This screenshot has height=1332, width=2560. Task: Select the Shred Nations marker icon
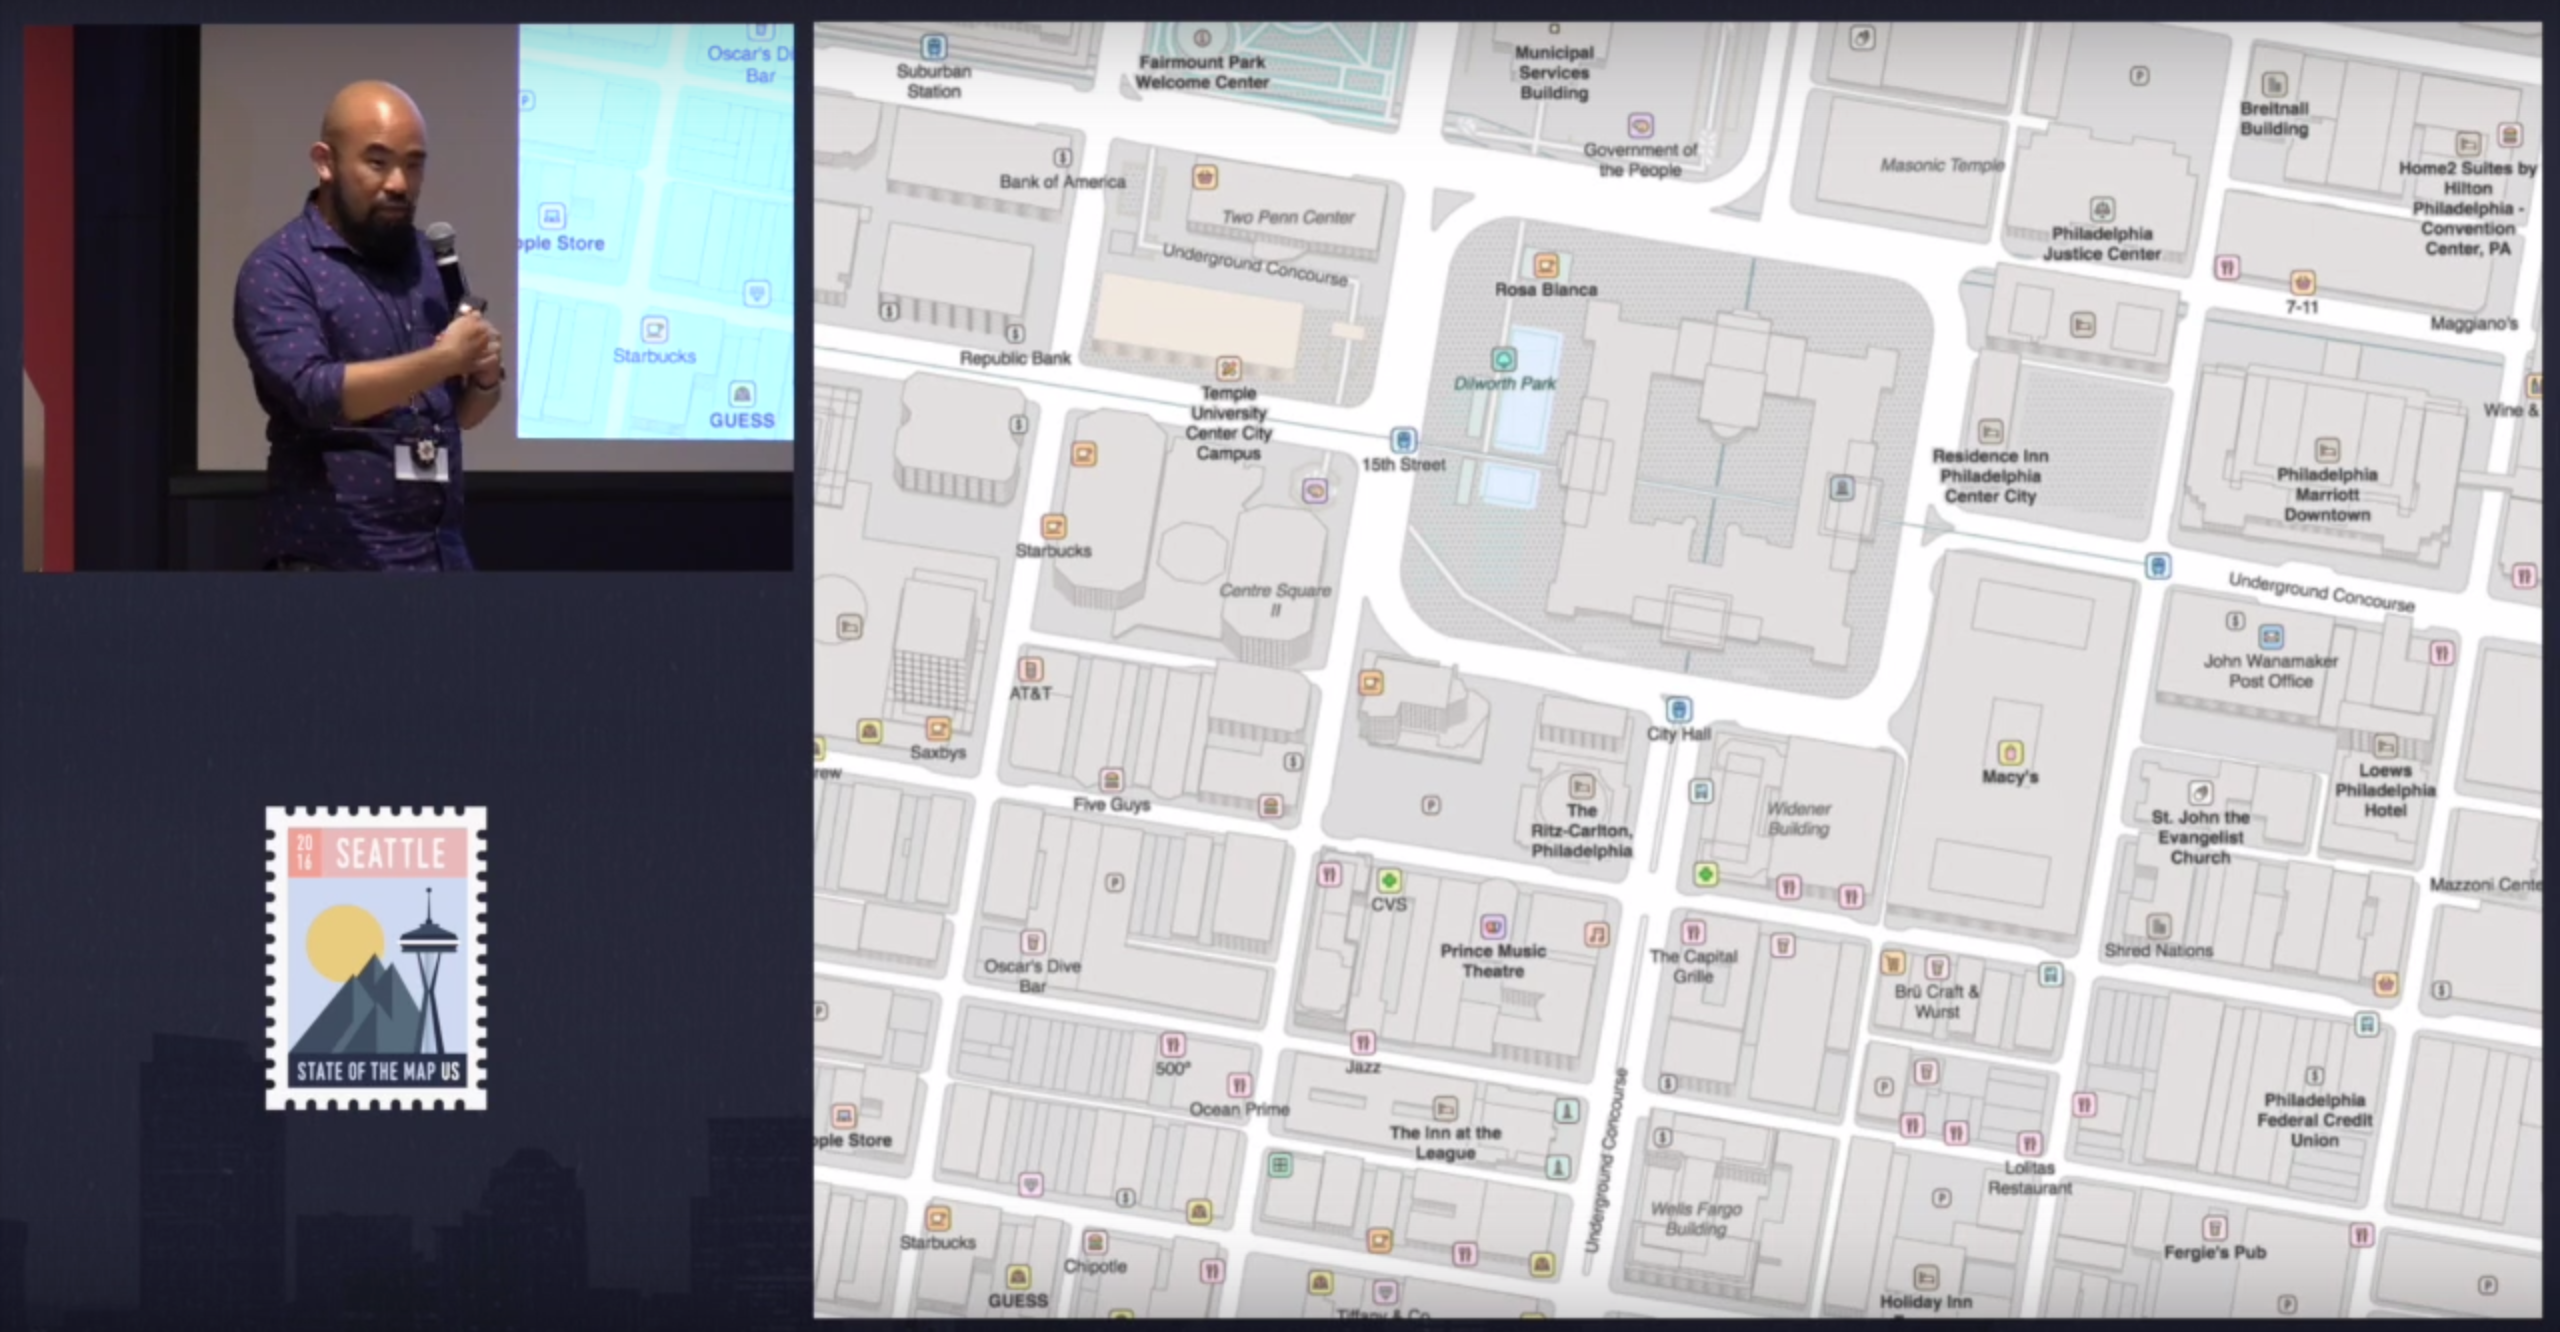tap(2158, 926)
